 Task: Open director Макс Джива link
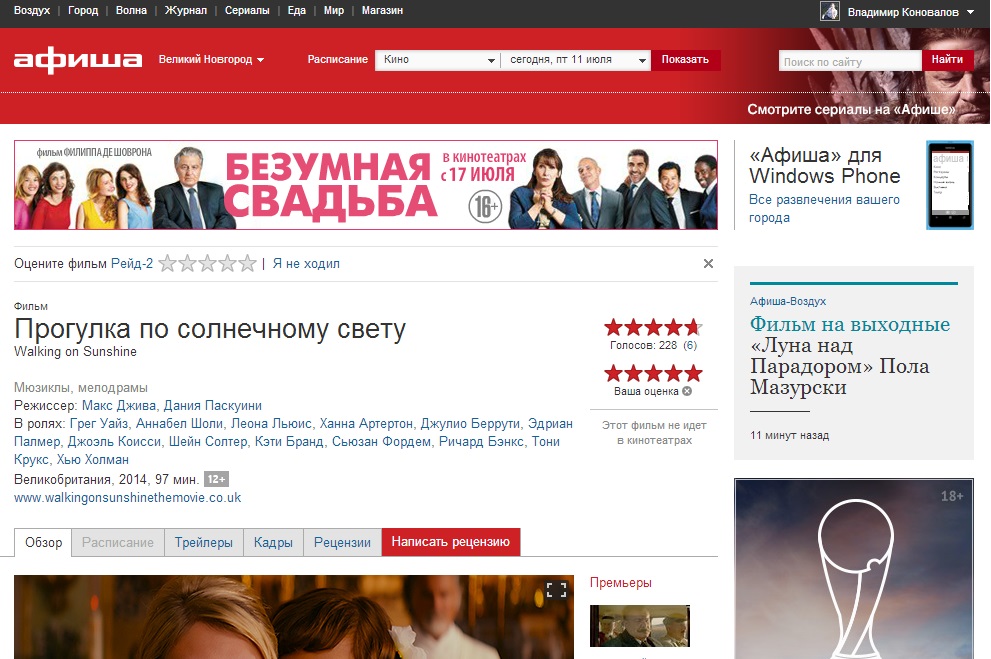point(119,406)
